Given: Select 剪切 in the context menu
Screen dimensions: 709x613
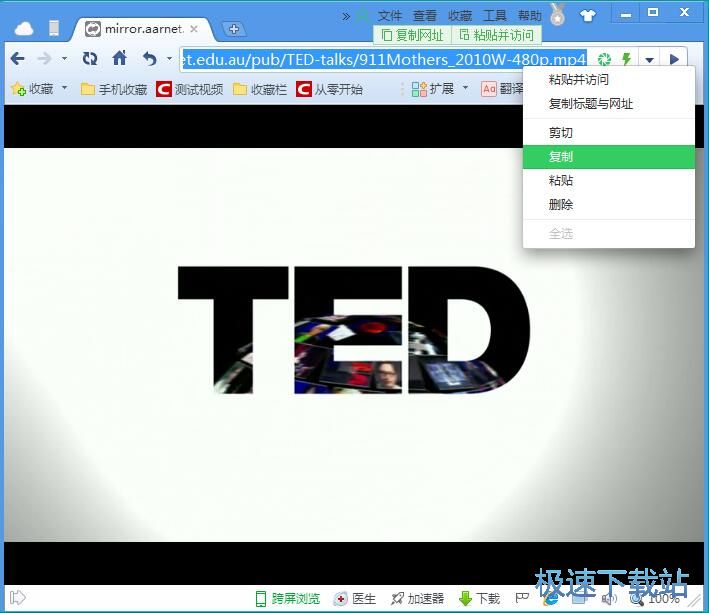Looking at the screenshot, I should point(609,133).
